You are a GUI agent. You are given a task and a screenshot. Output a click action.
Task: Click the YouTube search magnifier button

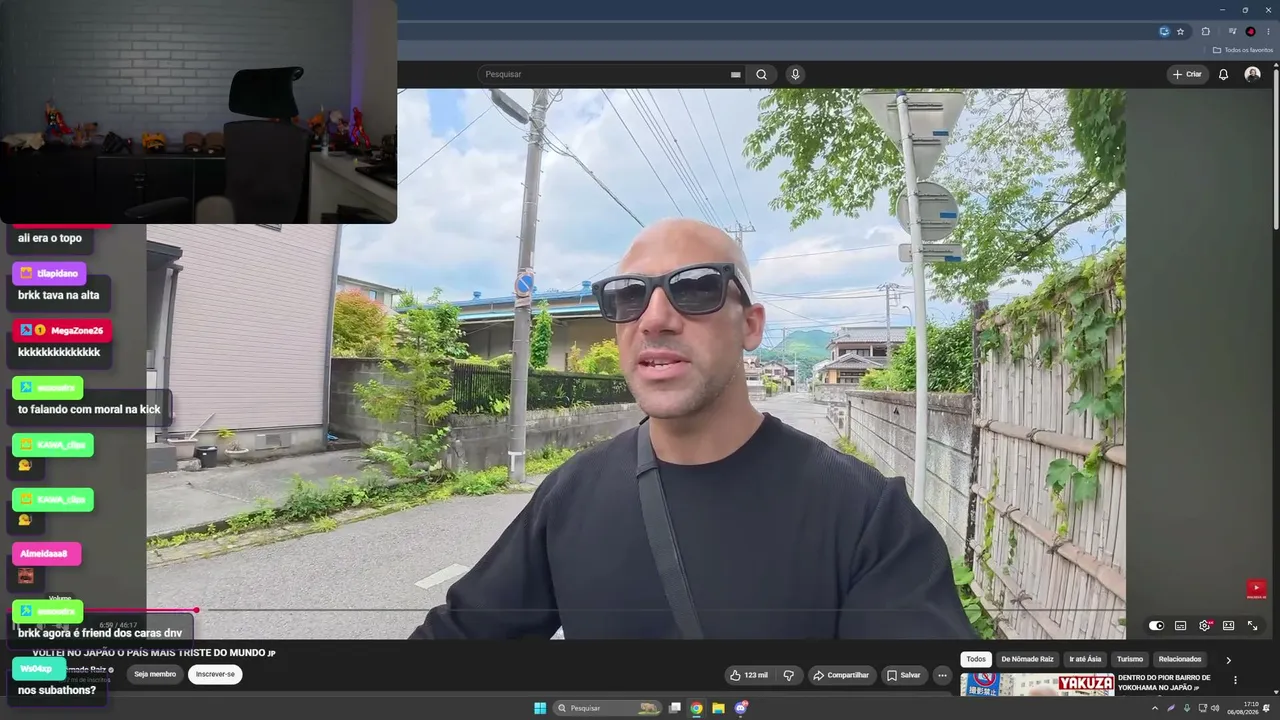tap(761, 74)
